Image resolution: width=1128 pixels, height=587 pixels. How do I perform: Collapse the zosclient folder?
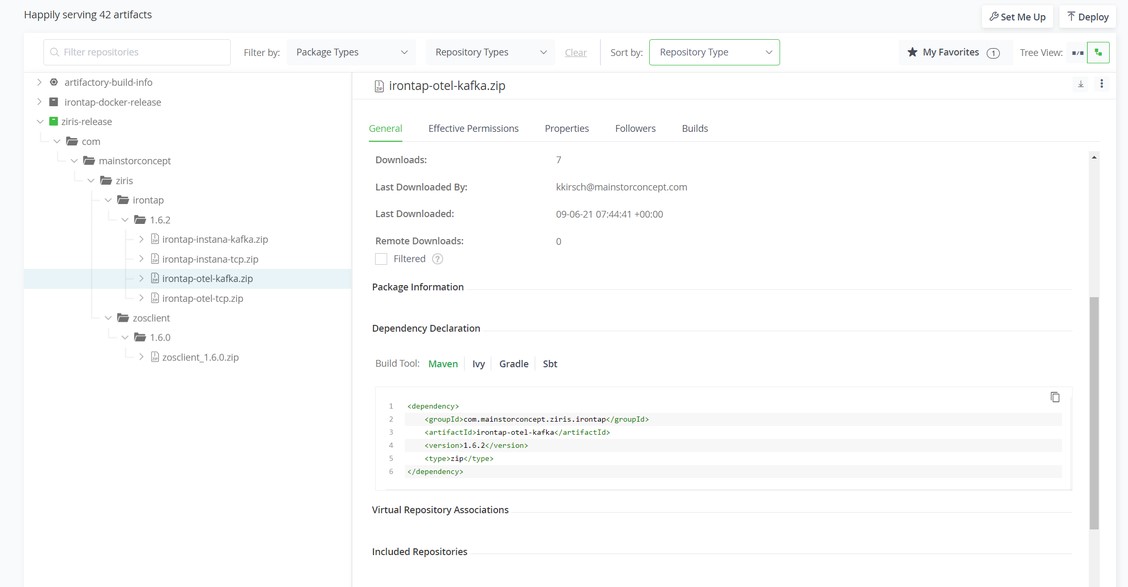[108, 318]
